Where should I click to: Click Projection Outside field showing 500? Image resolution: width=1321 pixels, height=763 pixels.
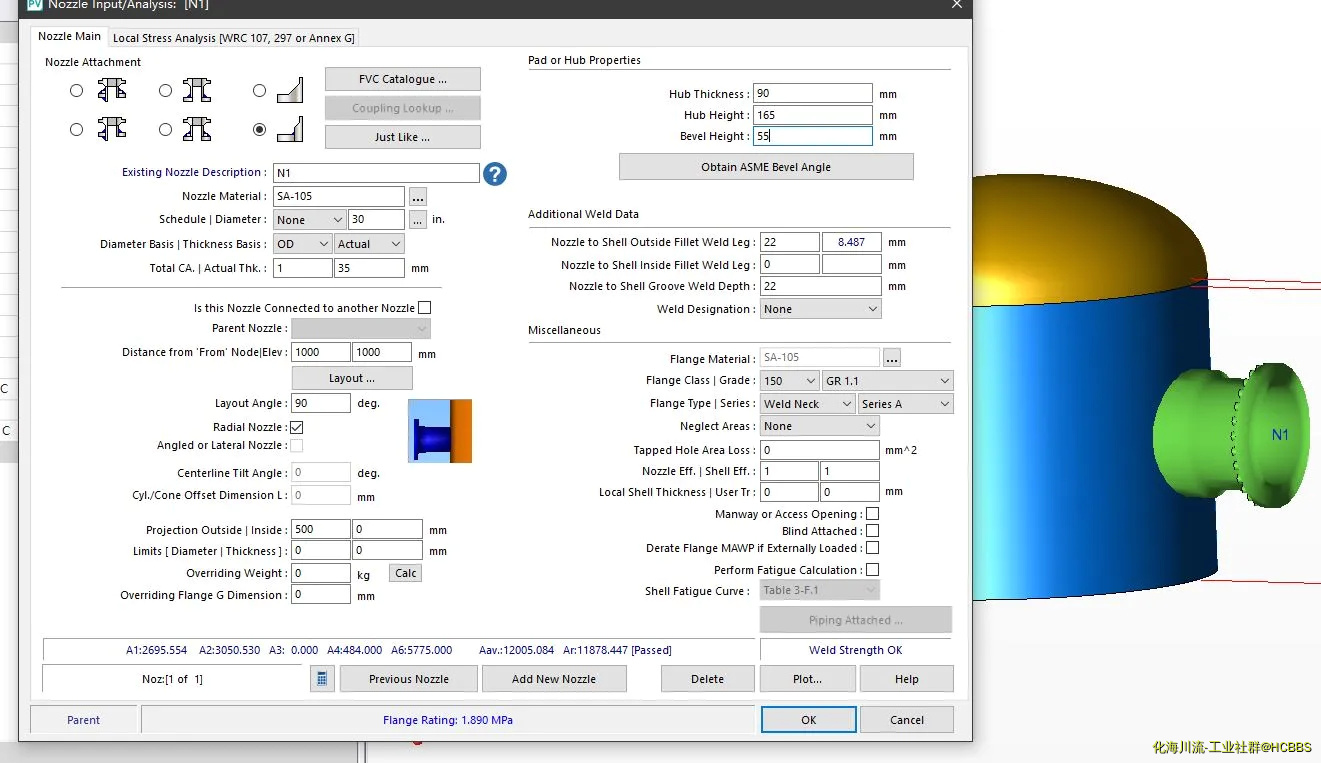coord(321,530)
